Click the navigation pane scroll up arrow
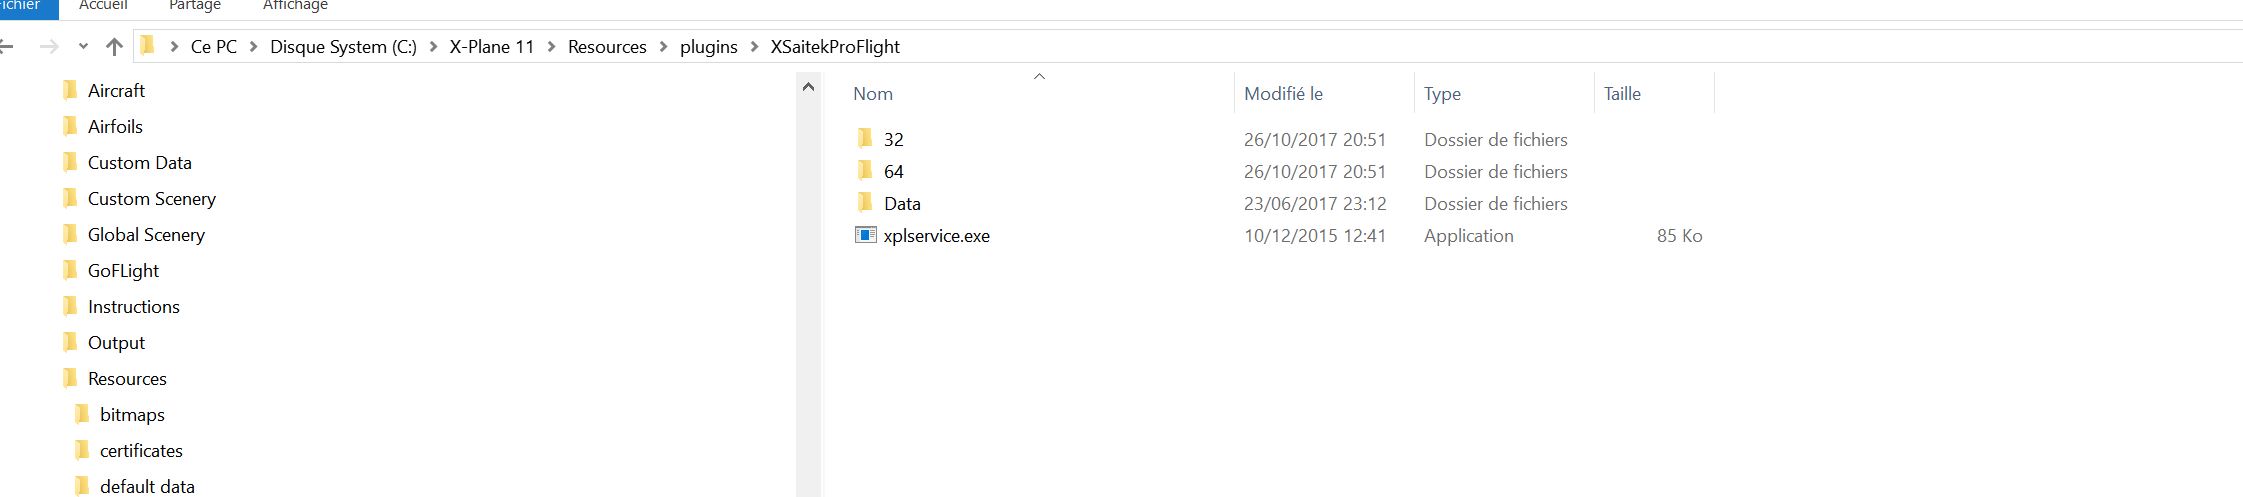 (x=808, y=88)
